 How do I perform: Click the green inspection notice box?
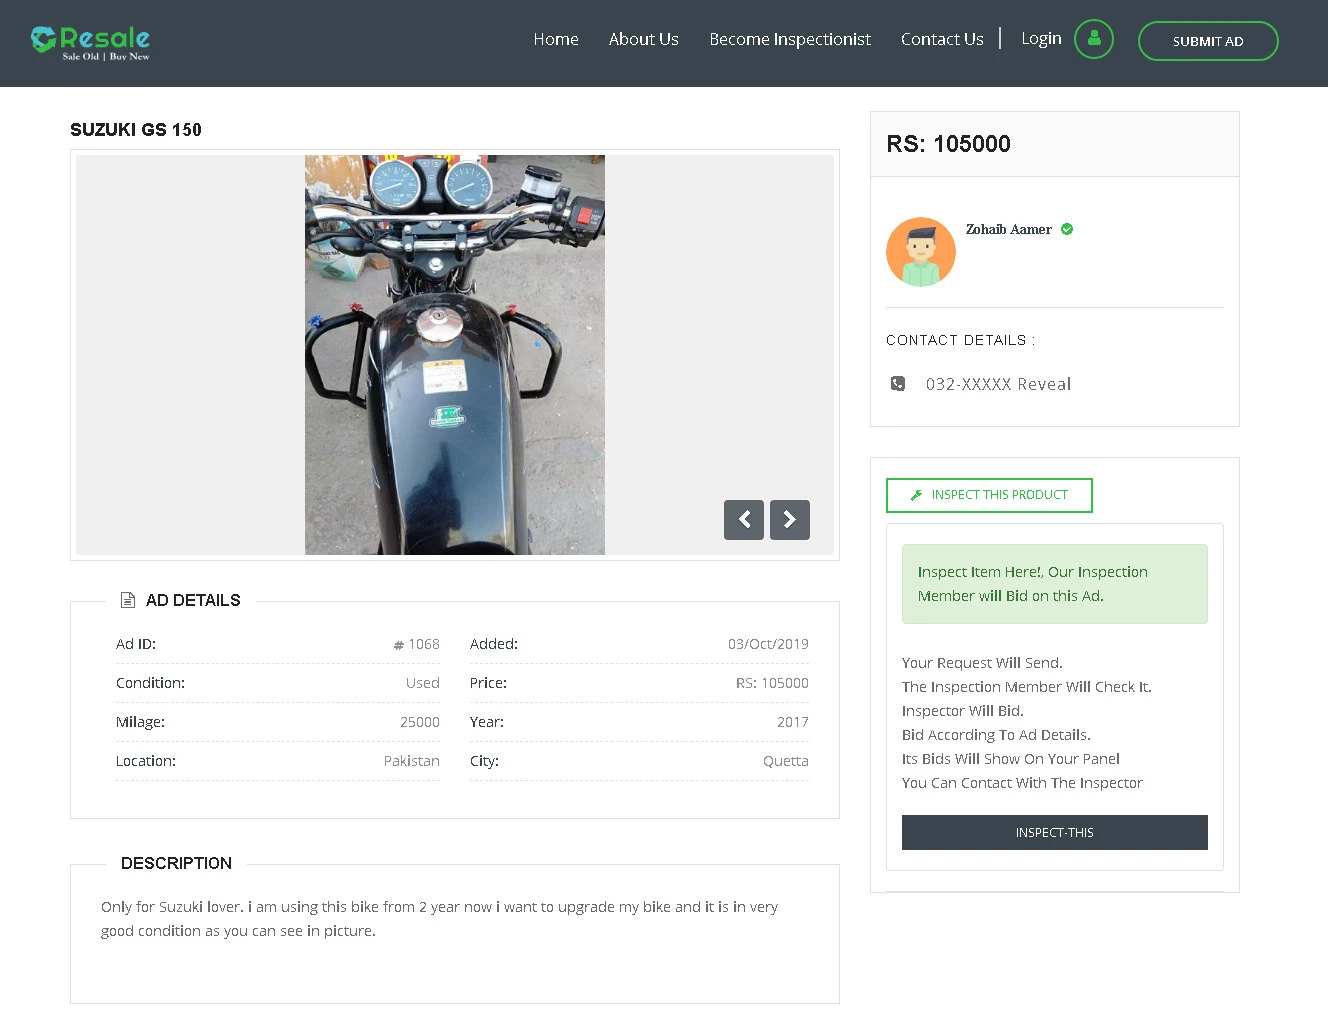[1055, 584]
